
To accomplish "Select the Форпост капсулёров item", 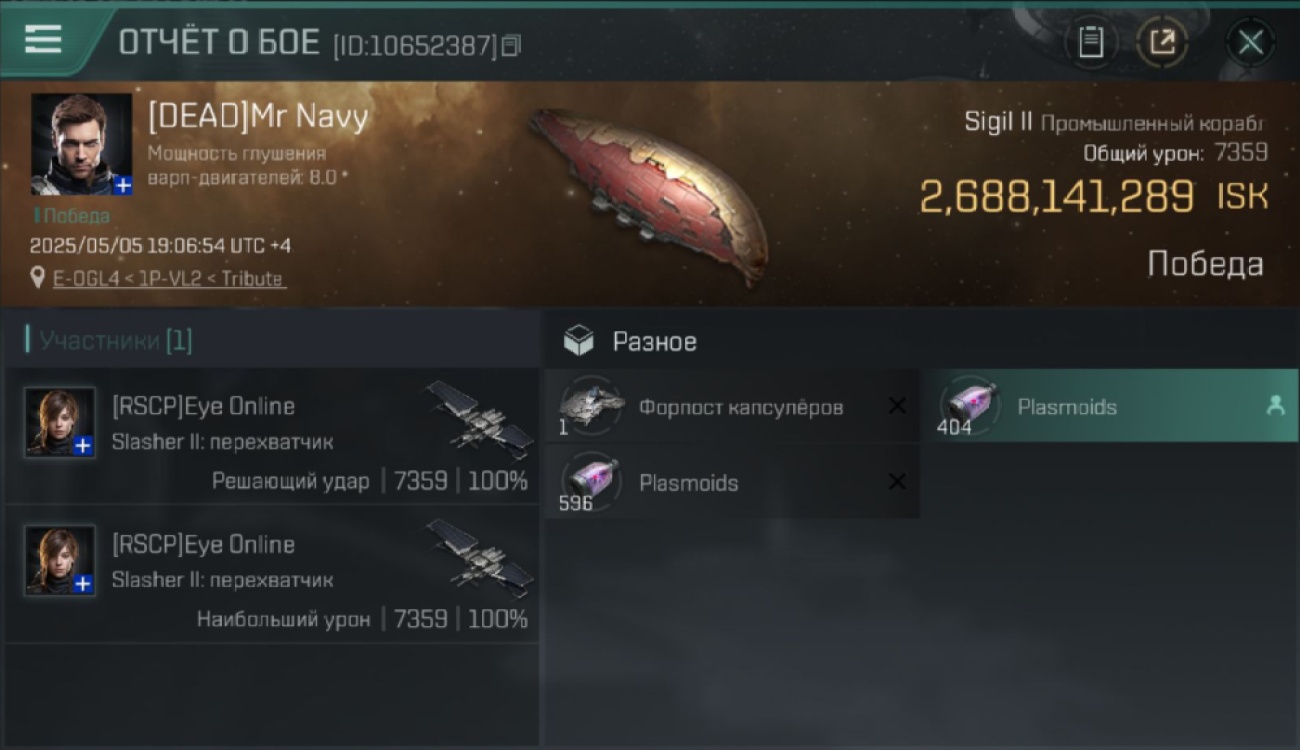I will [x=732, y=406].
